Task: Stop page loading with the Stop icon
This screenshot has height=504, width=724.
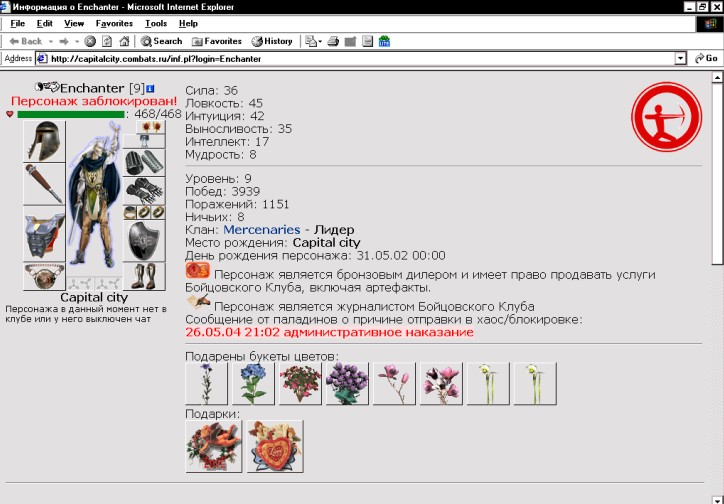Action: click(90, 42)
